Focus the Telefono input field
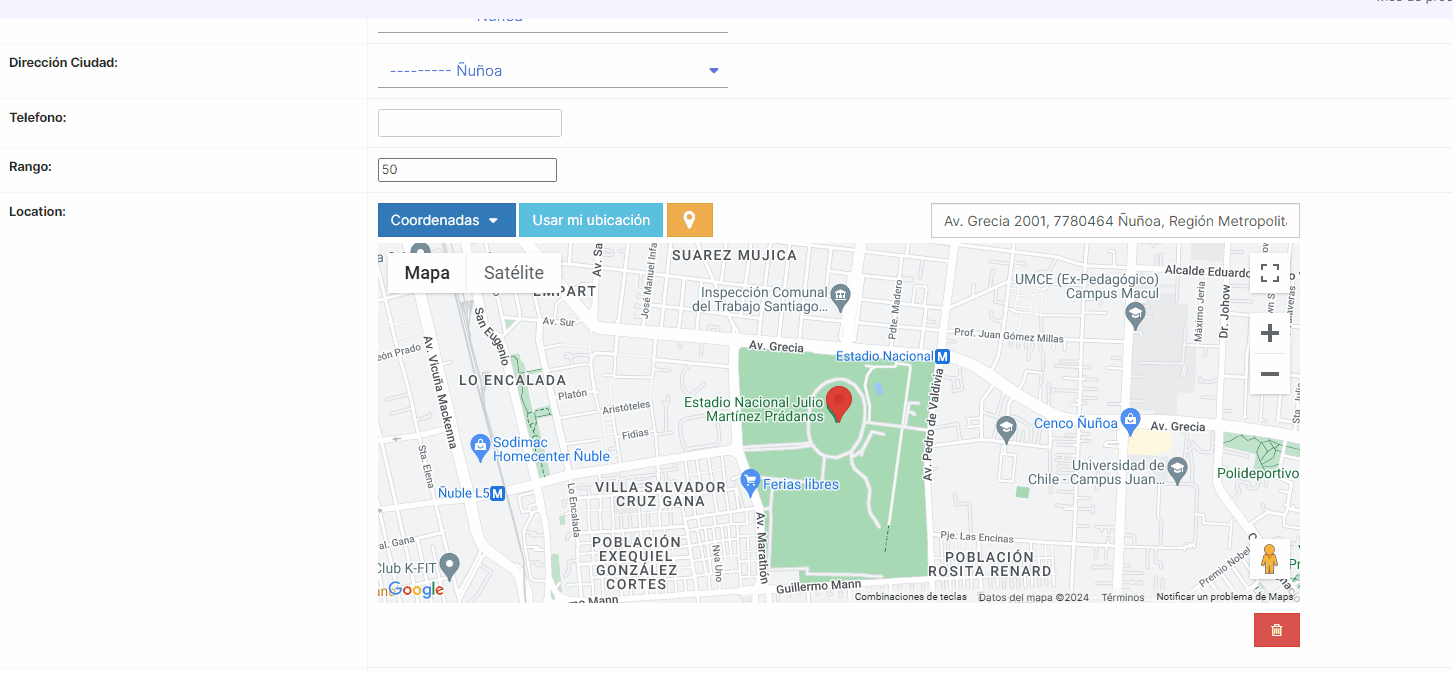This screenshot has width=1453, height=674. click(x=470, y=123)
